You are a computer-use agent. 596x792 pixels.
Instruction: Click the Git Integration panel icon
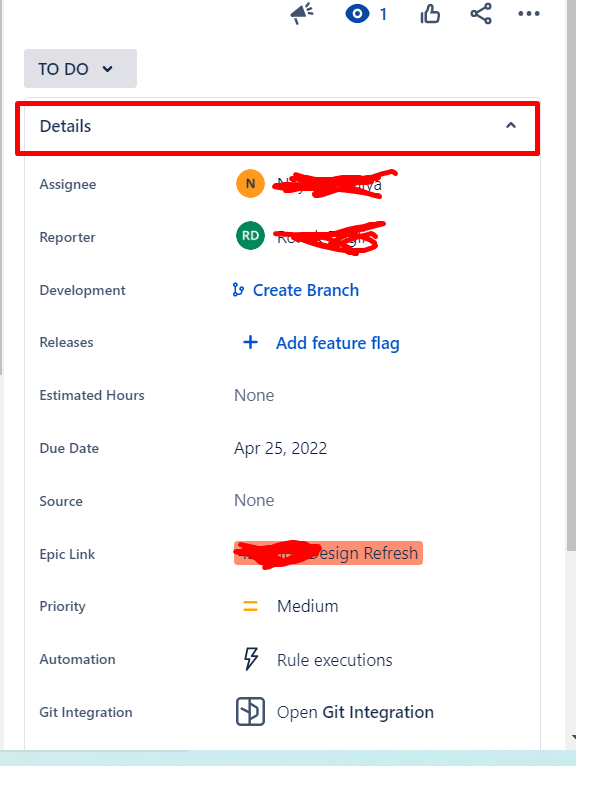pyautogui.click(x=251, y=712)
